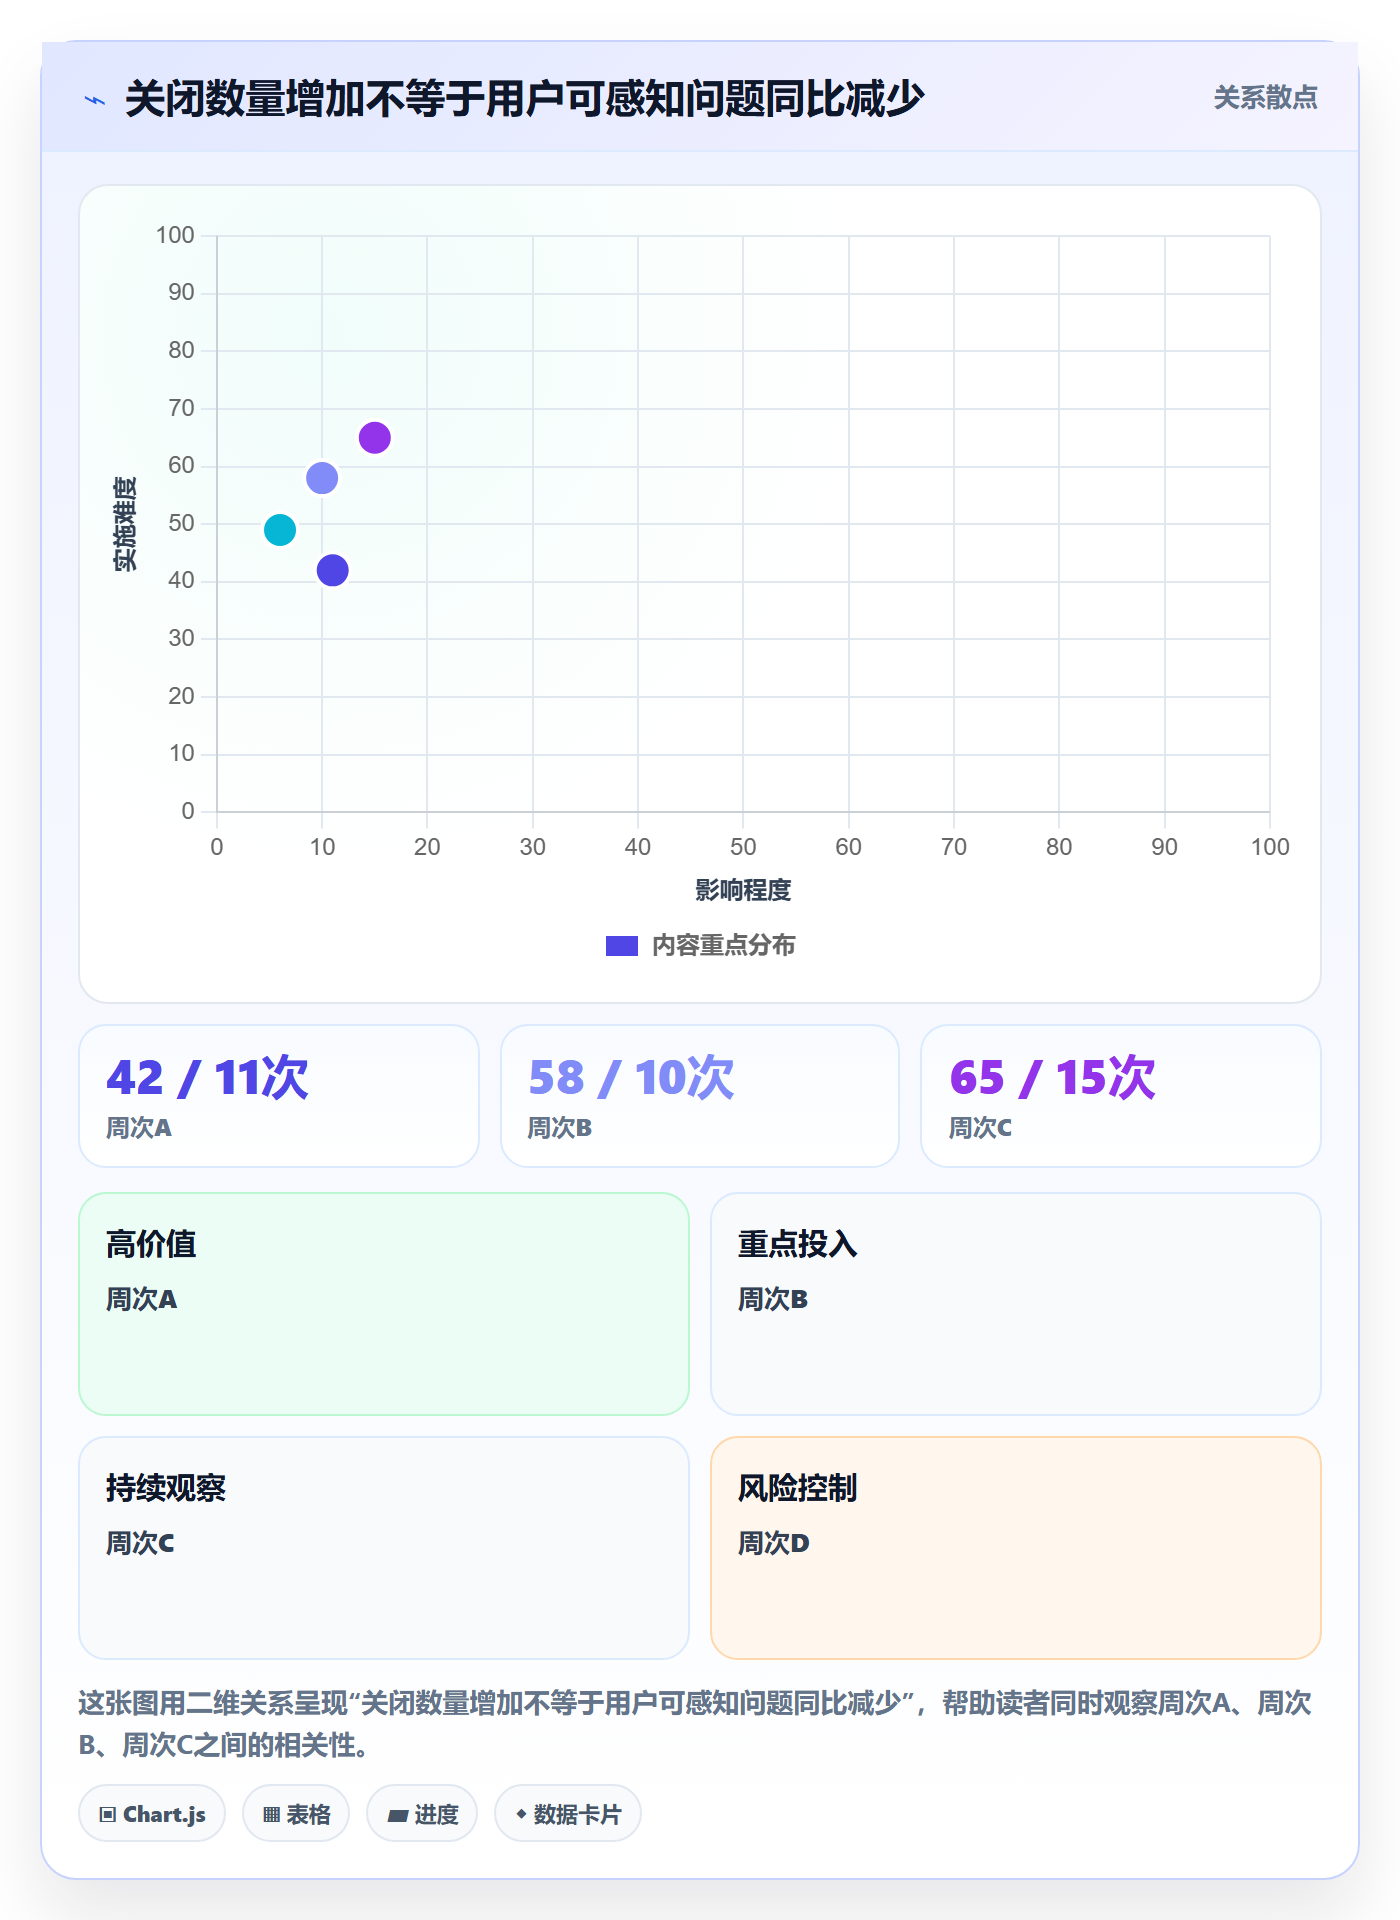Select the purple scatter point near 65
The image size is (1400, 1920).
pyautogui.click(x=374, y=438)
